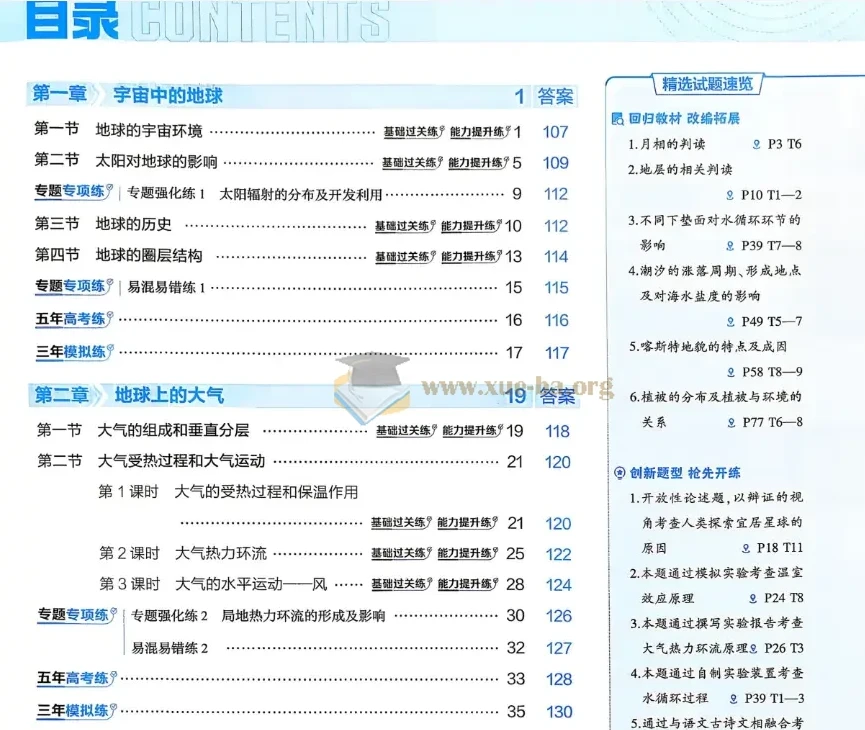This screenshot has width=865, height=730.
Task: Click the pin icon beside P49 T5—7
Action: (731, 322)
